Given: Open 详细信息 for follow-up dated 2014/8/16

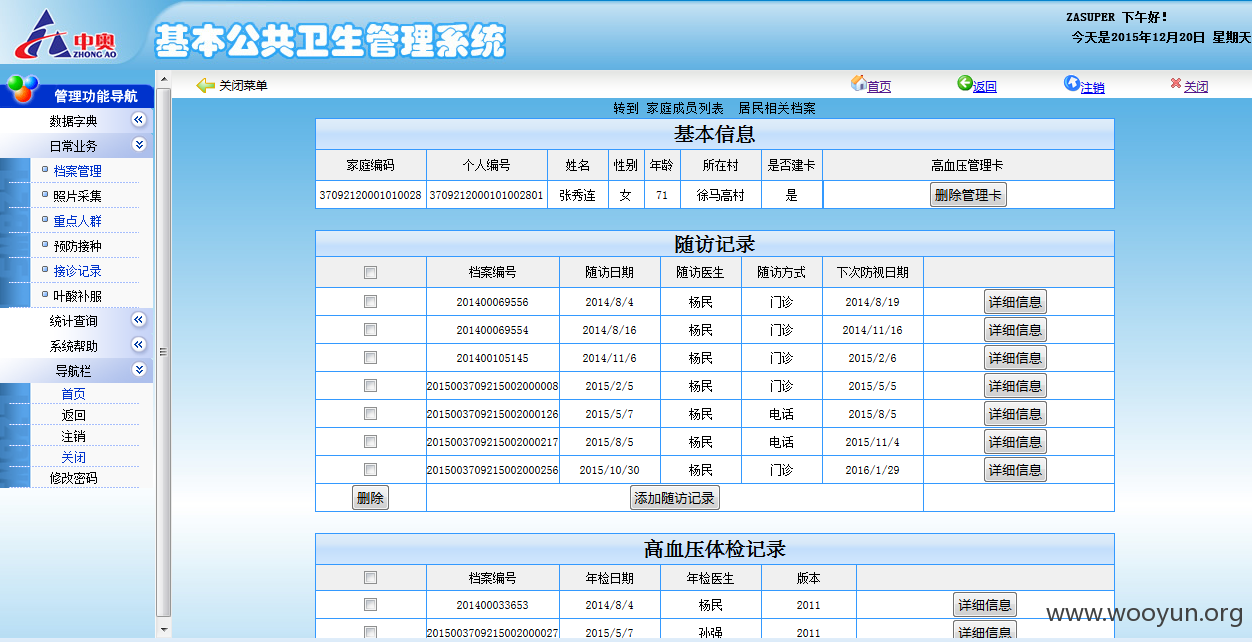Looking at the screenshot, I should click(1015, 330).
